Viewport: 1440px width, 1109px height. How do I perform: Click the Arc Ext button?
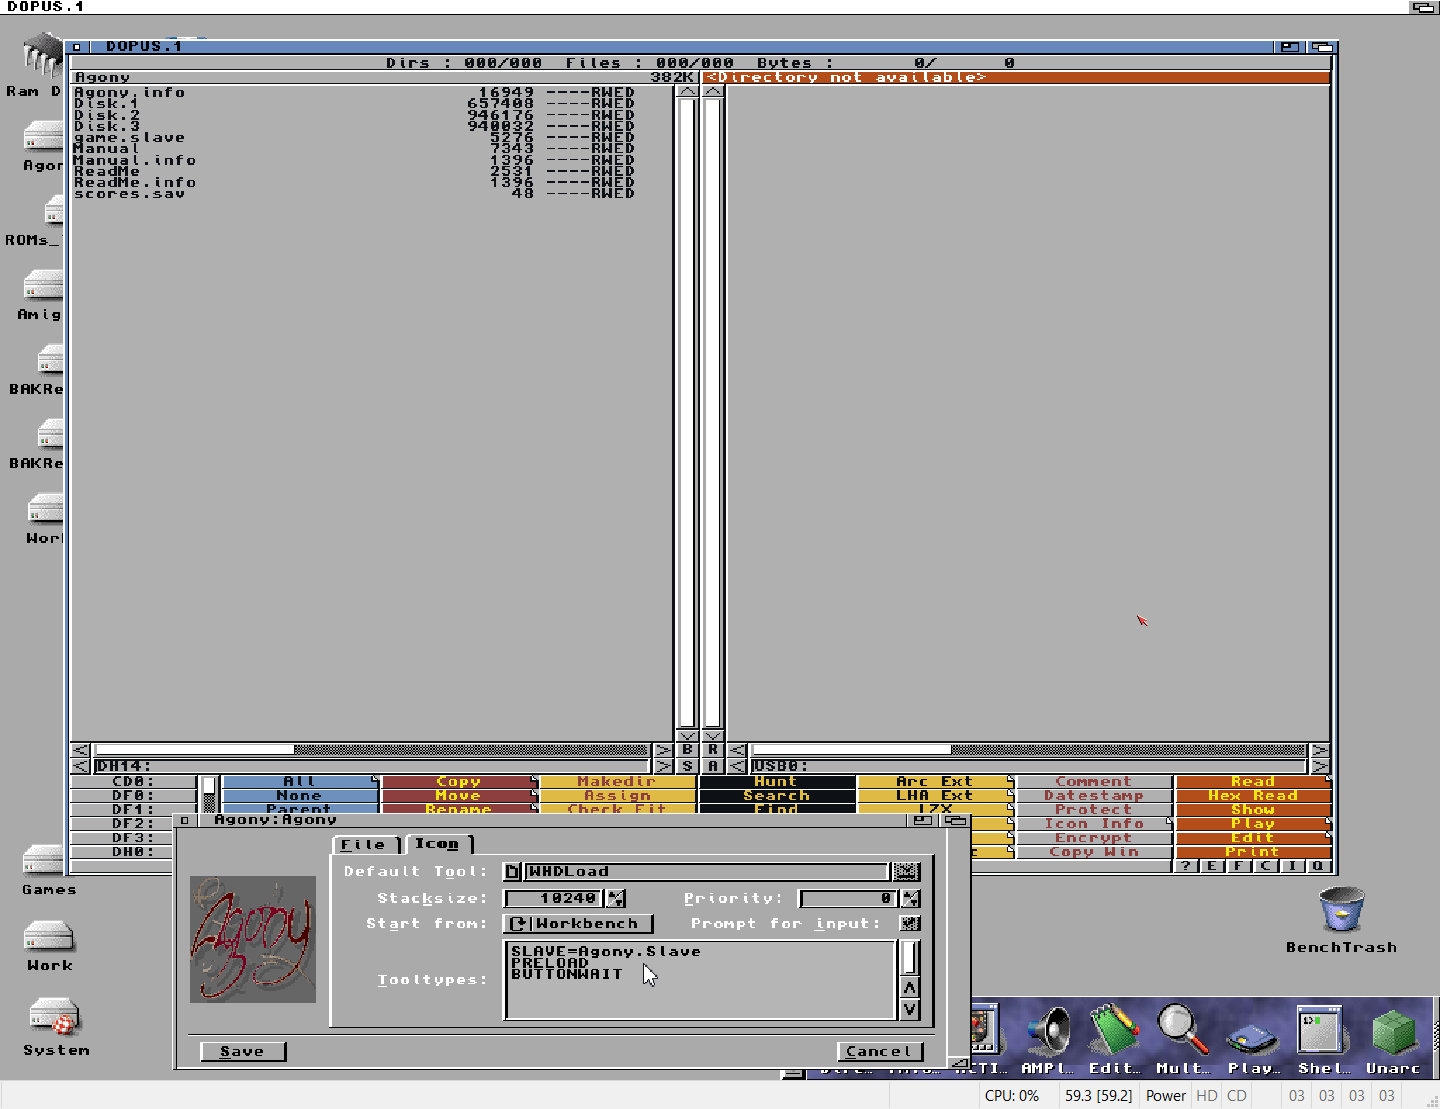click(934, 781)
